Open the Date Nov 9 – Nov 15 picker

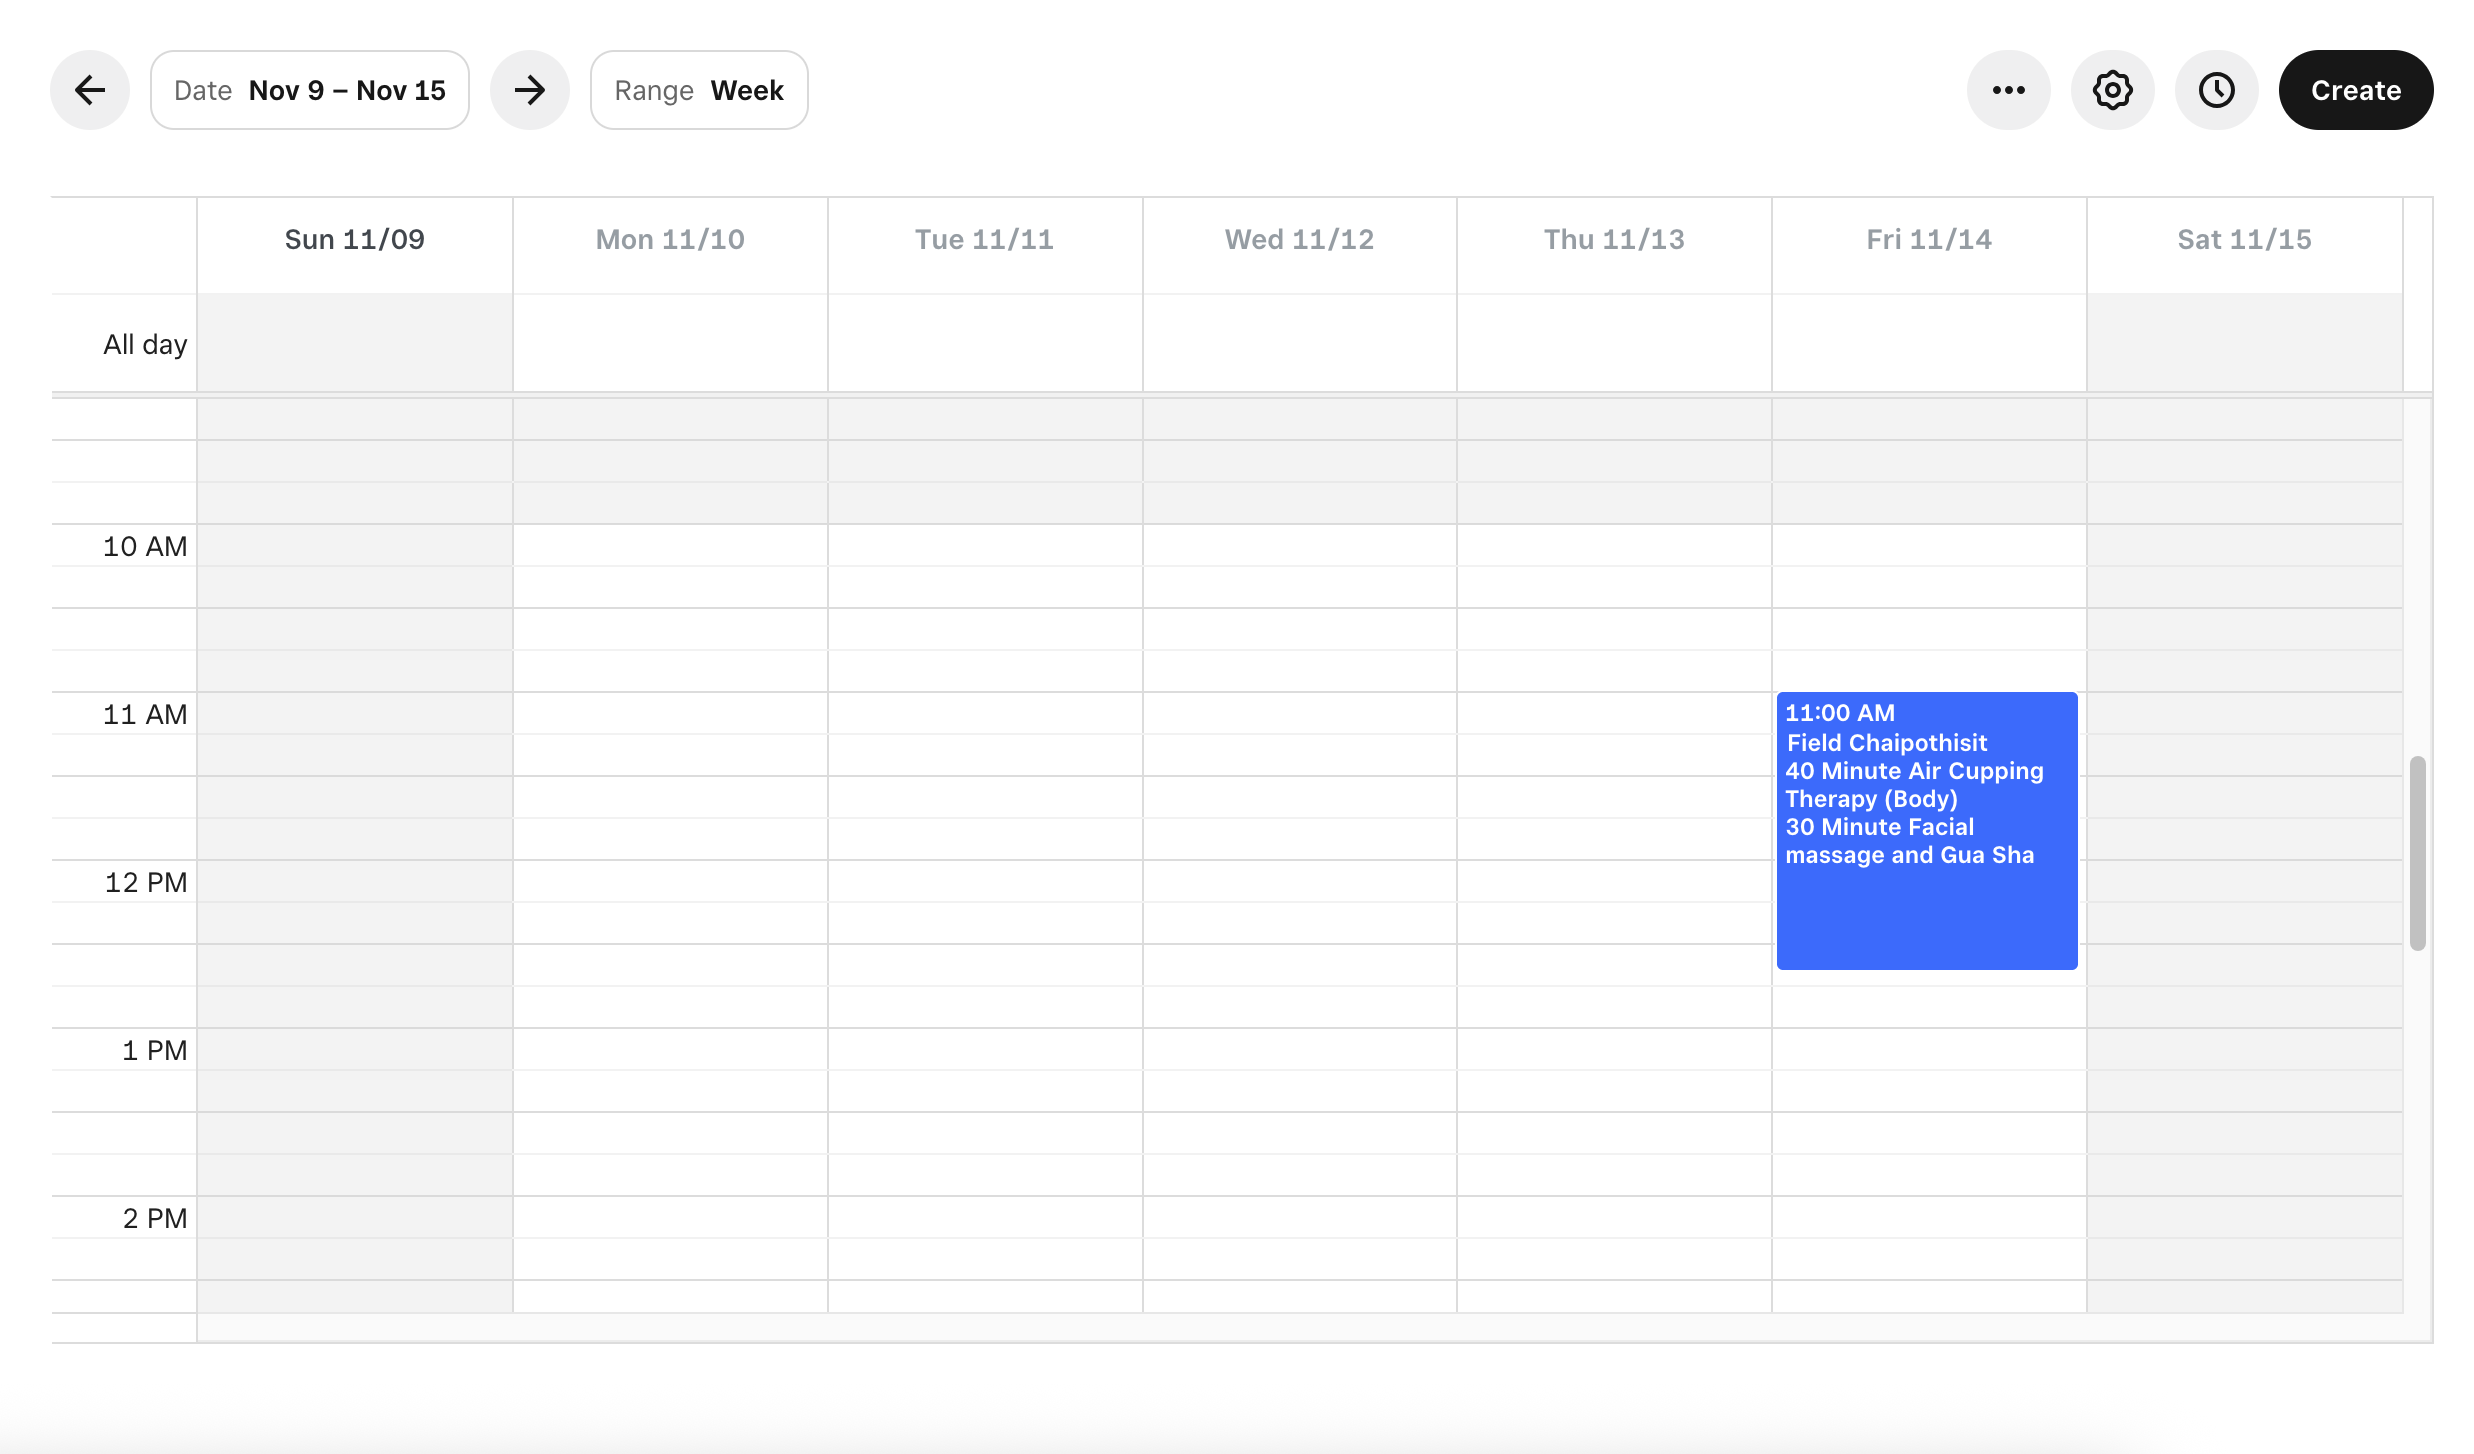coord(309,90)
